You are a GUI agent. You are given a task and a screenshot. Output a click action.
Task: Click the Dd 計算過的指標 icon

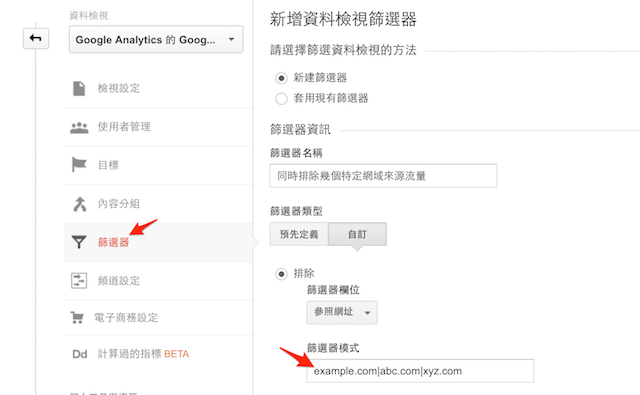tap(80, 354)
